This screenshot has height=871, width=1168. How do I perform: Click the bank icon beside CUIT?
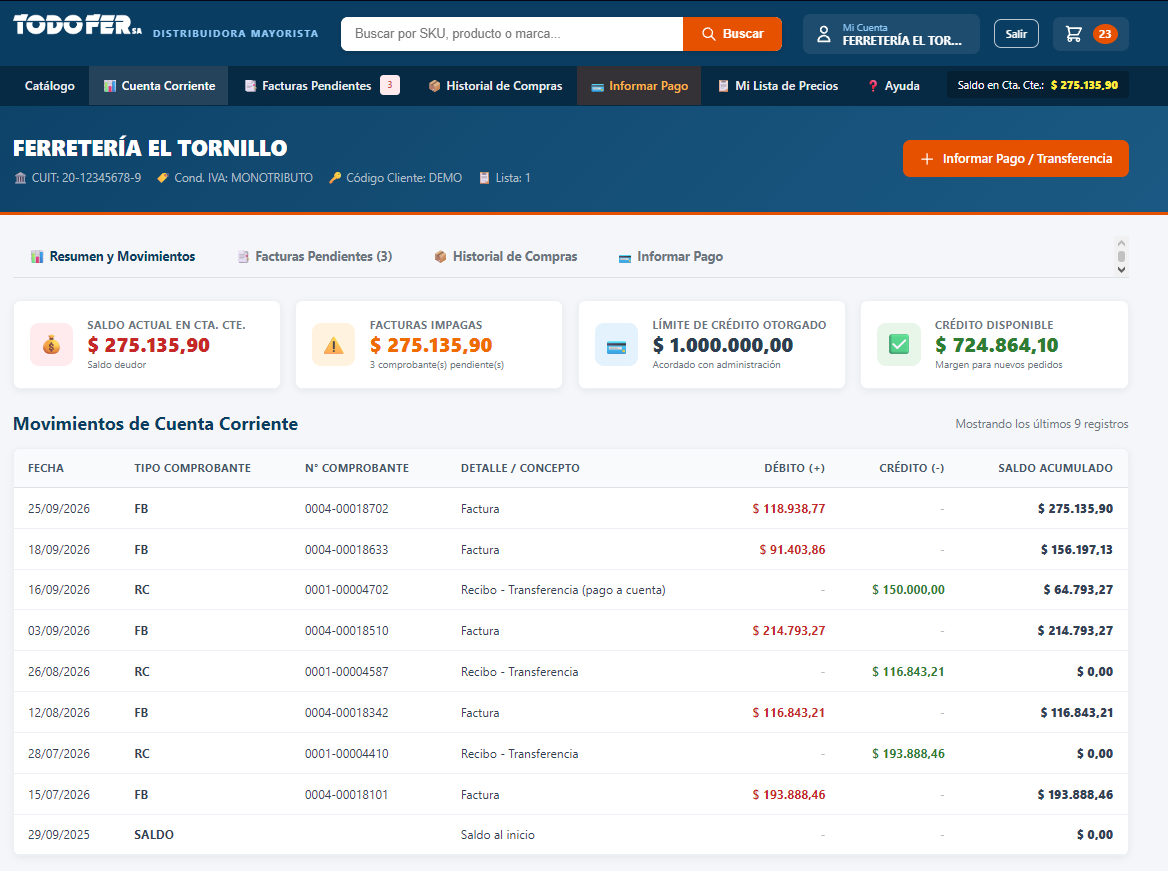point(20,178)
